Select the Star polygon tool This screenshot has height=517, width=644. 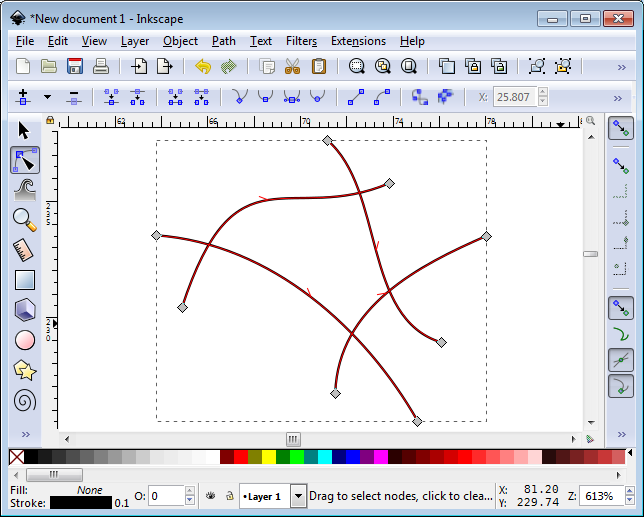(x=25, y=370)
